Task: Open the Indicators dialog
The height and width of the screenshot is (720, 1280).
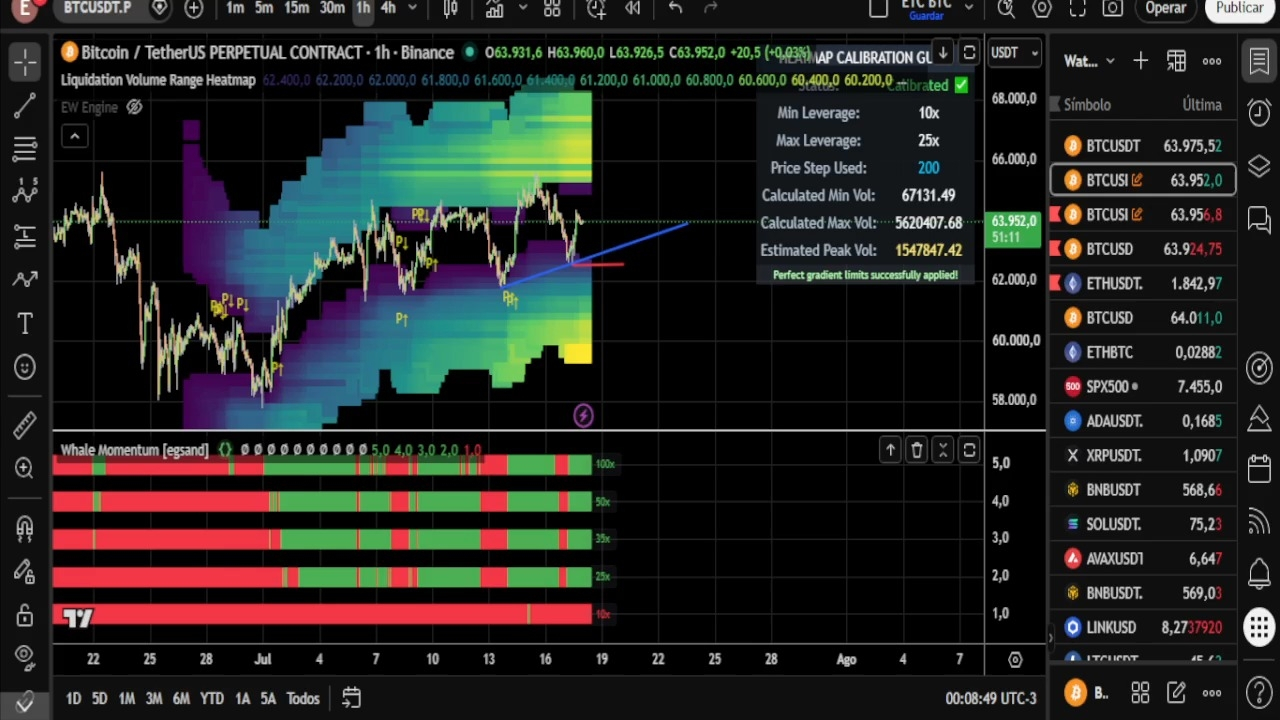Action: tap(494, 8)
